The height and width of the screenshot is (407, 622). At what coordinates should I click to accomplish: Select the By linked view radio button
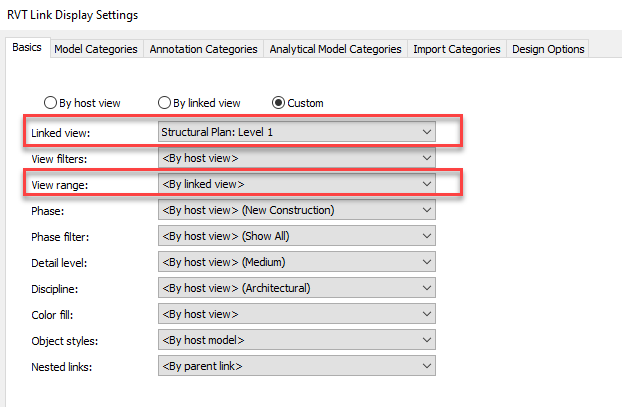tap(165, 103)
